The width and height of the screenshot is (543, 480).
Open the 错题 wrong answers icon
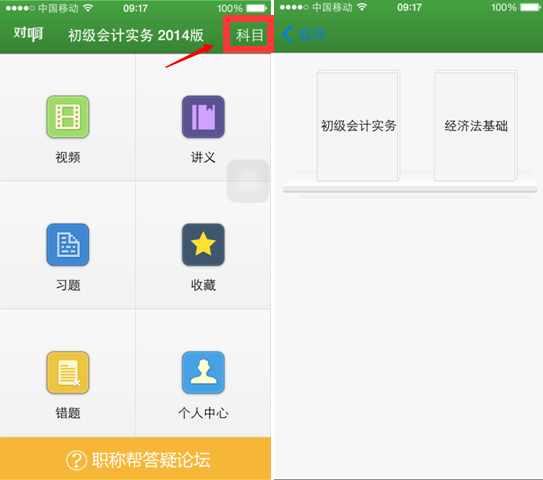pos(68,372)
